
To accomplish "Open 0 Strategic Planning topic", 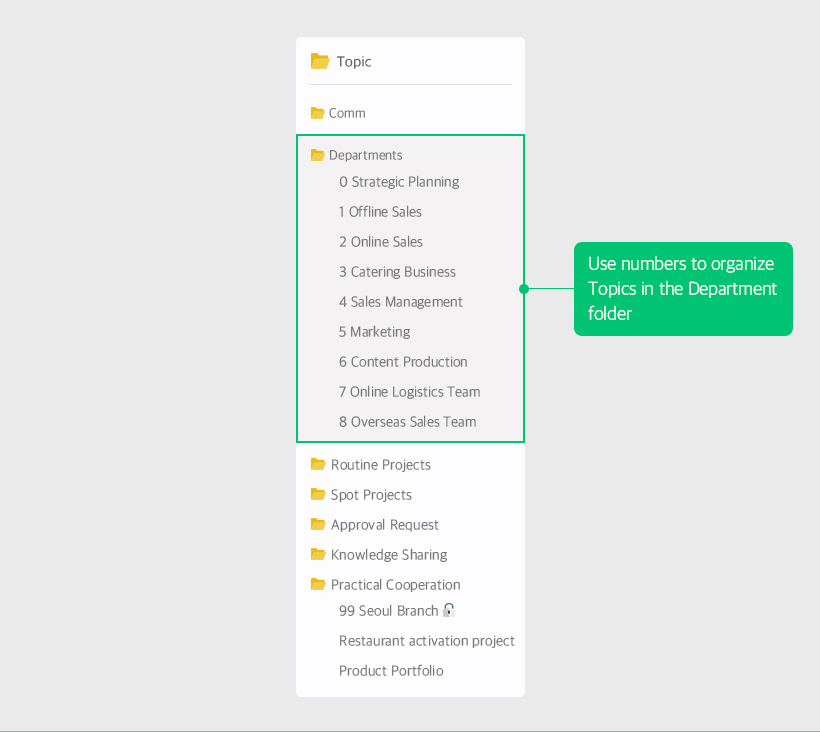I will (x=399, y=182).
